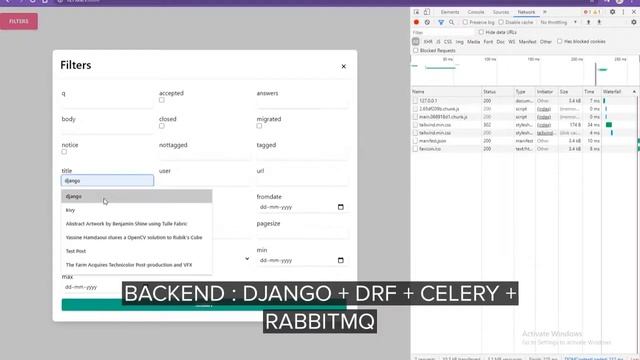Tick the migrated checkbox
This screenshot has width=640, height=360.
(x=259, y=126)
